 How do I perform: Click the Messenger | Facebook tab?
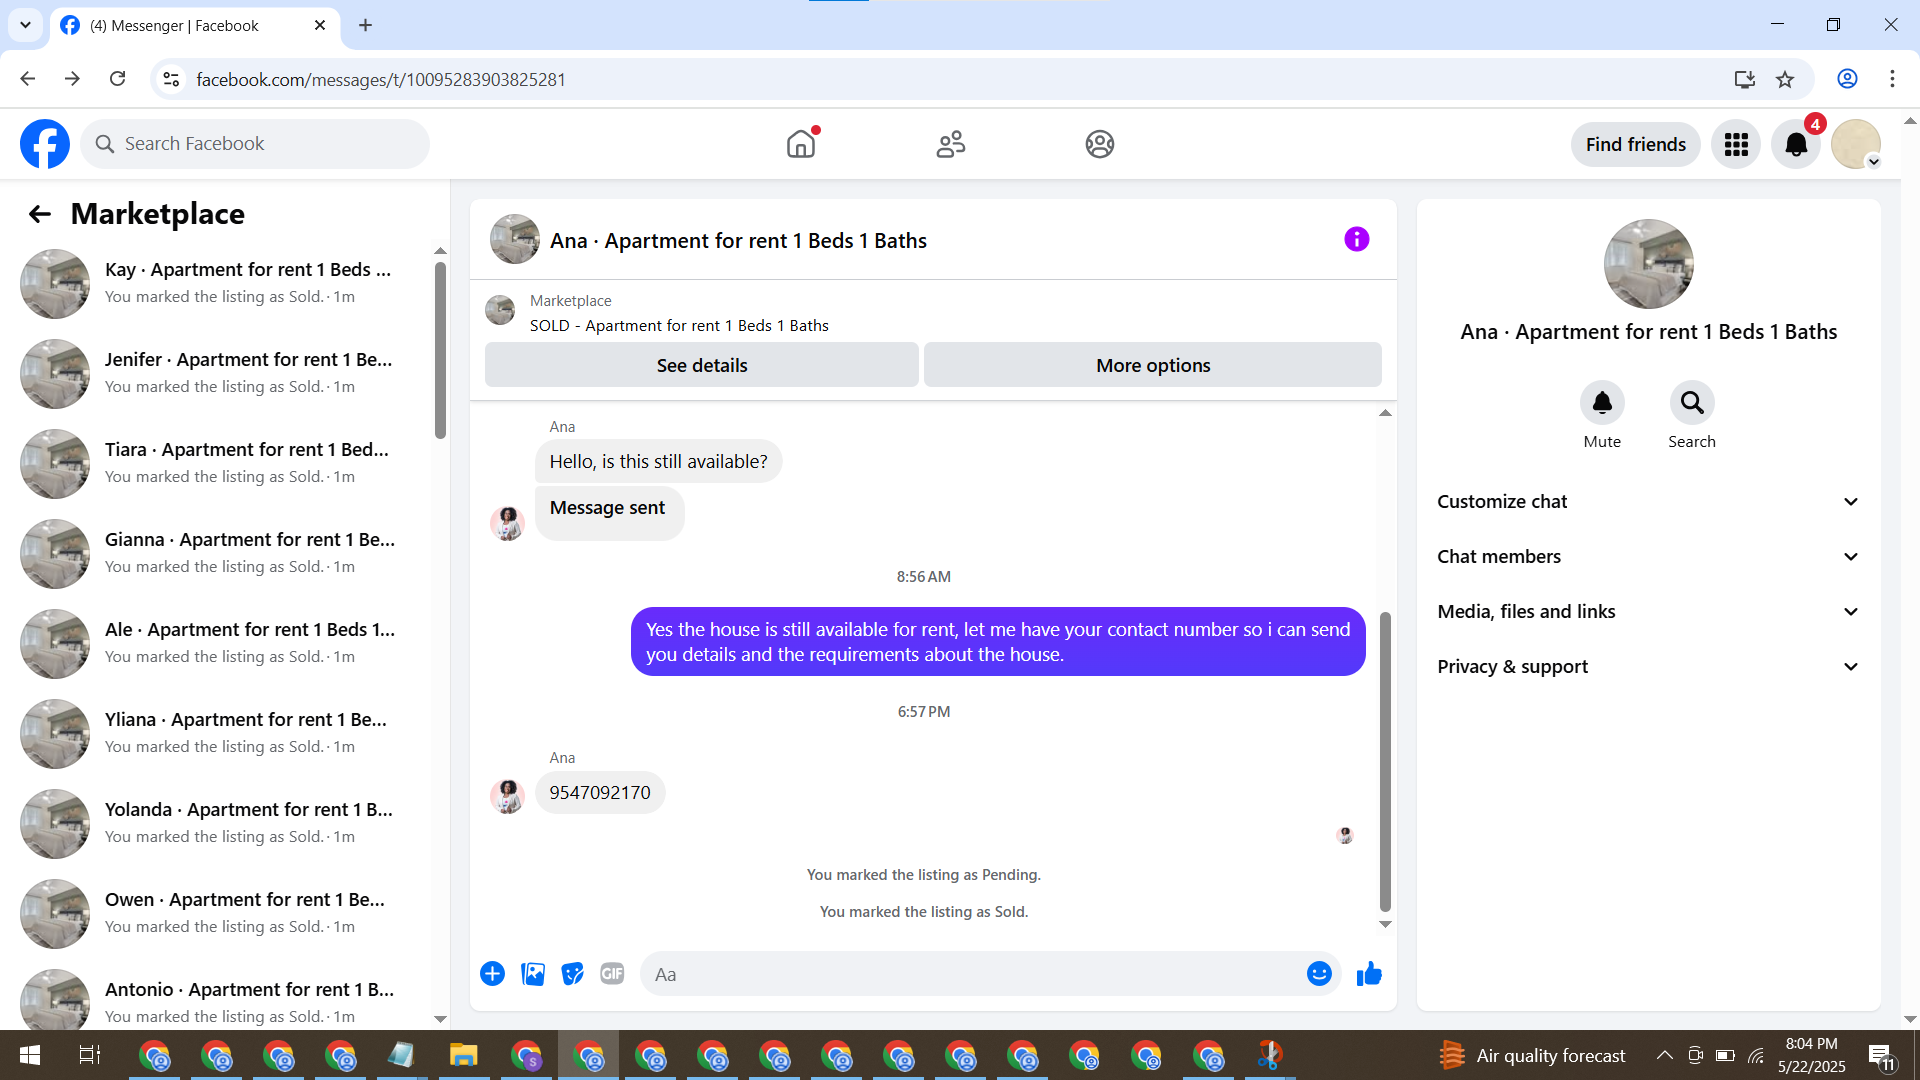[194, 26]
